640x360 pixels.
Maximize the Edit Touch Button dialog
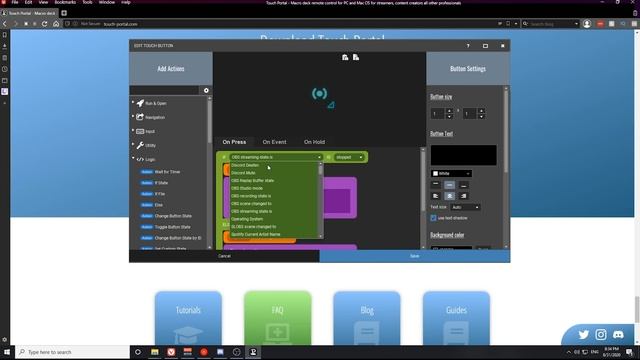click(485, 46)
